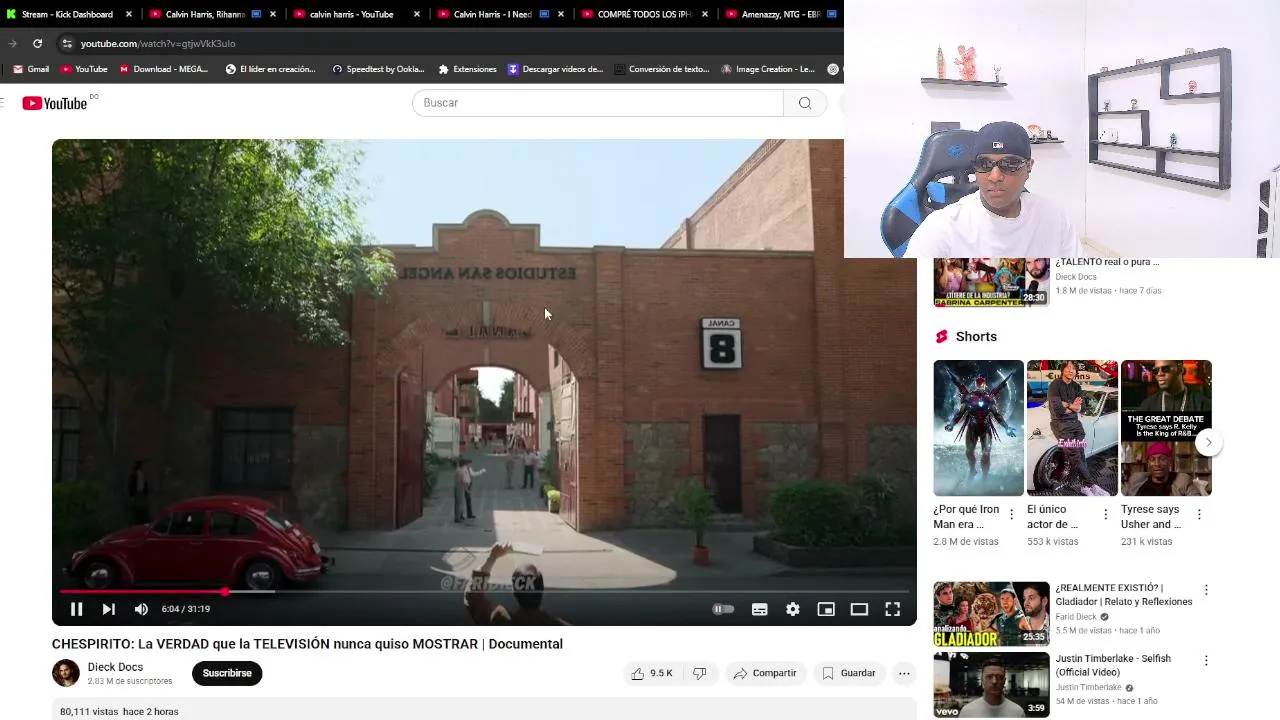
Task: Toggle the autoplay switch in player
Action: pyautogui.click(x=723, y=609)
